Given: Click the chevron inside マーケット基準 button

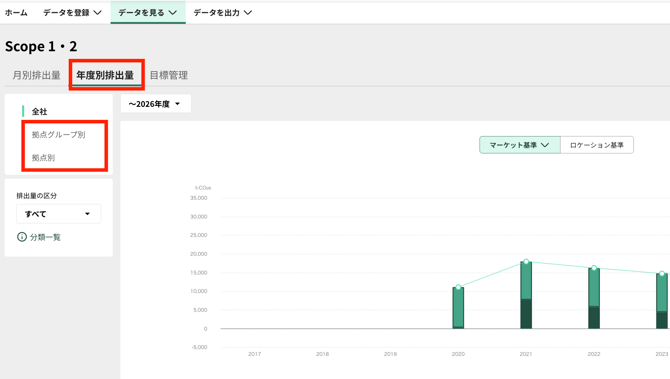Looking at the screenshot, I should [545, 145].
